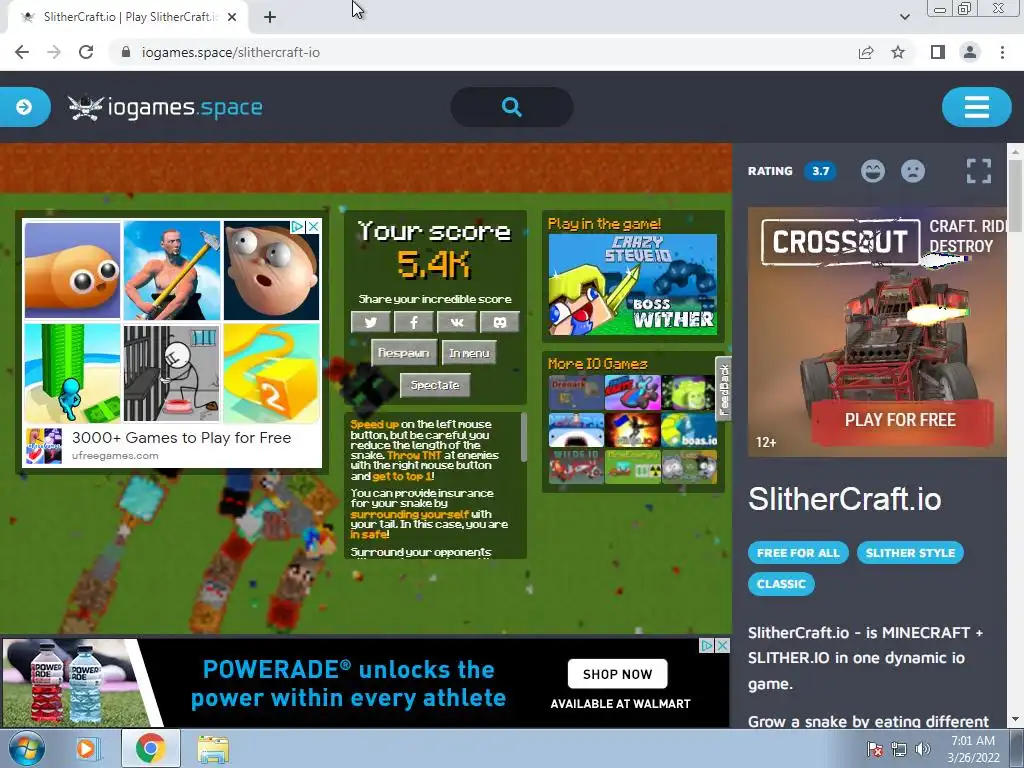Open the Crazy Steve.io game banner
Viewport: 1024px width, 768px height.
coord(633,284)
